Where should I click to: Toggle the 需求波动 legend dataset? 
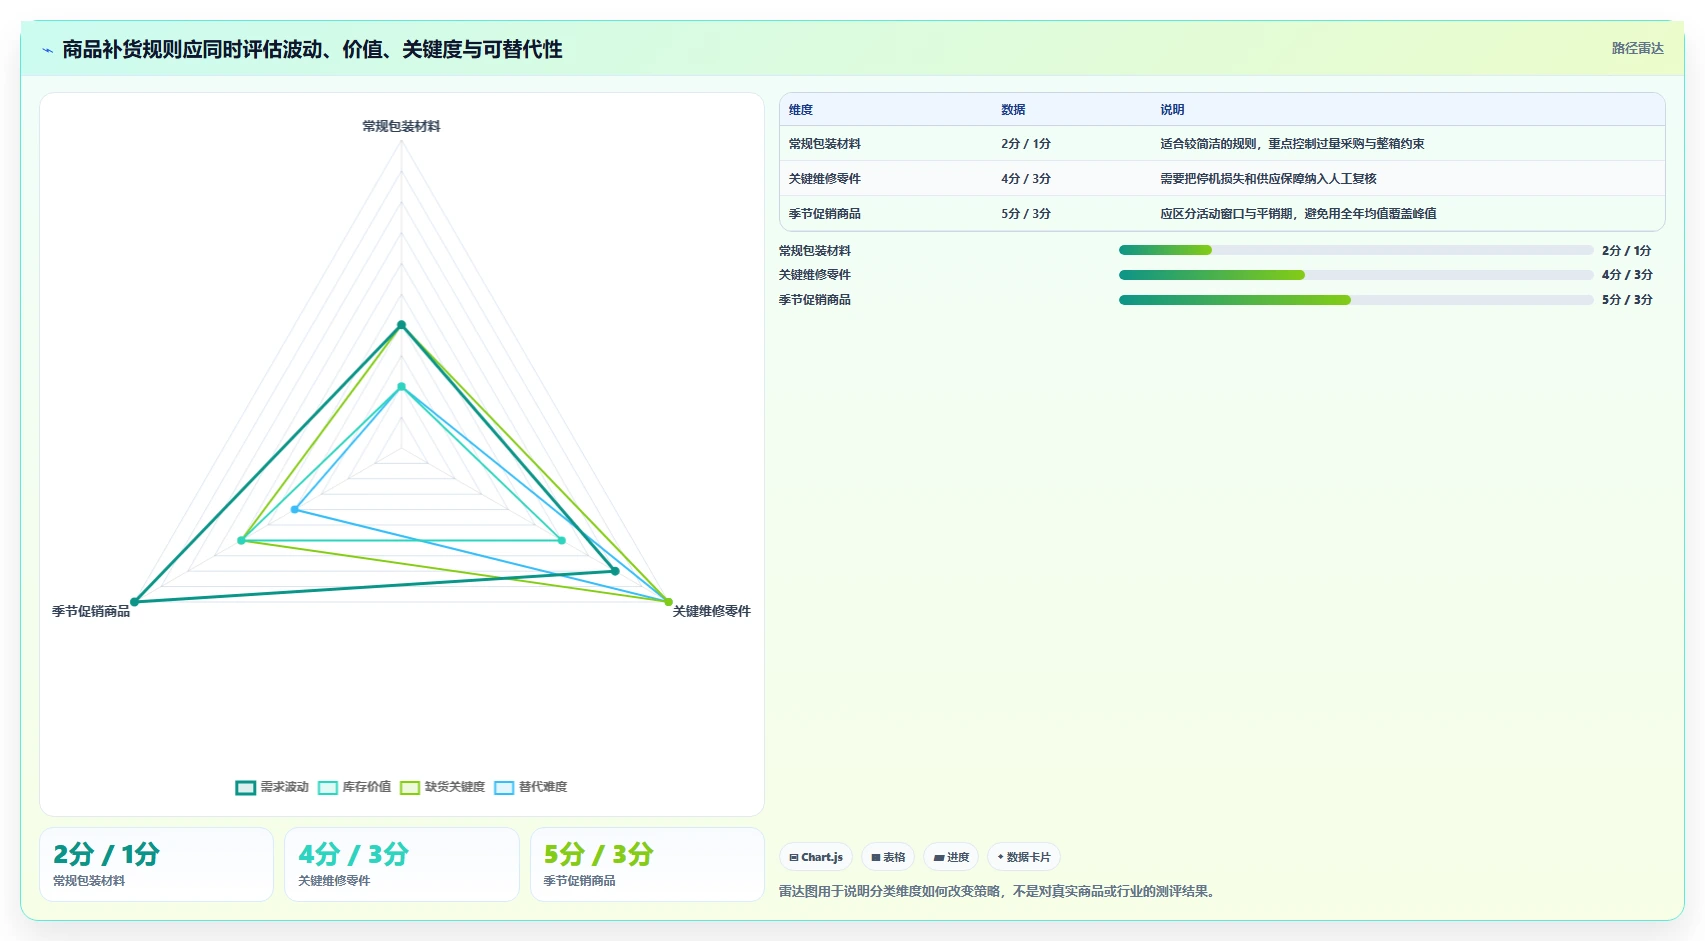click(x=272, y=787)
